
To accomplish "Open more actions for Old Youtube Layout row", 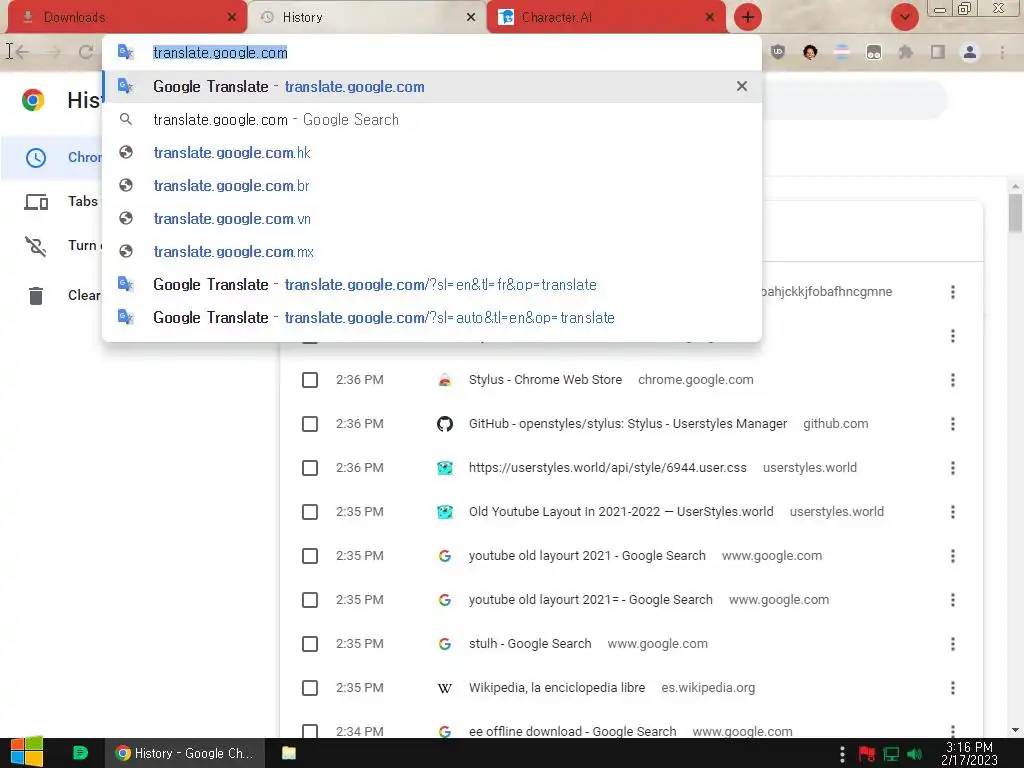I will 953,512.
